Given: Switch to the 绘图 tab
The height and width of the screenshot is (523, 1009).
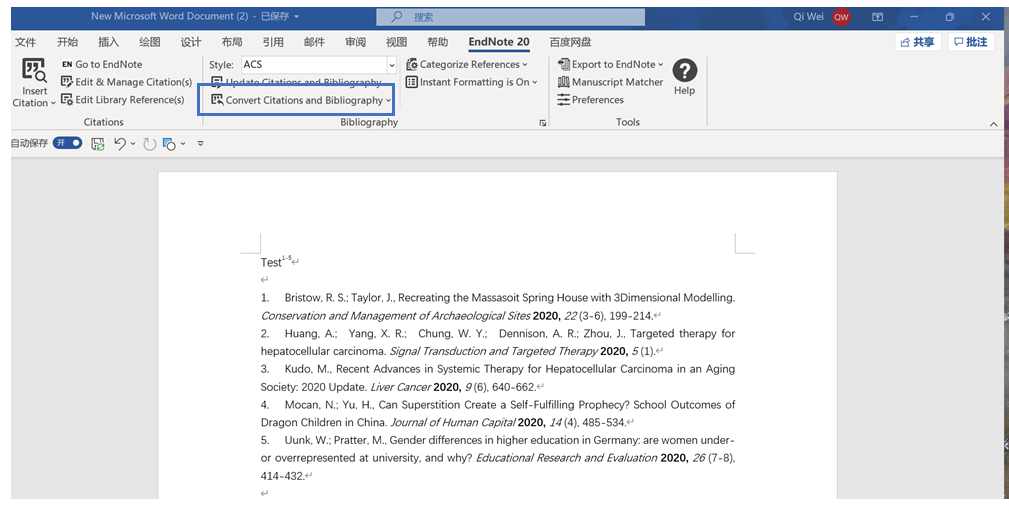Looking at the screenshot, I should [x=149, y=42].
